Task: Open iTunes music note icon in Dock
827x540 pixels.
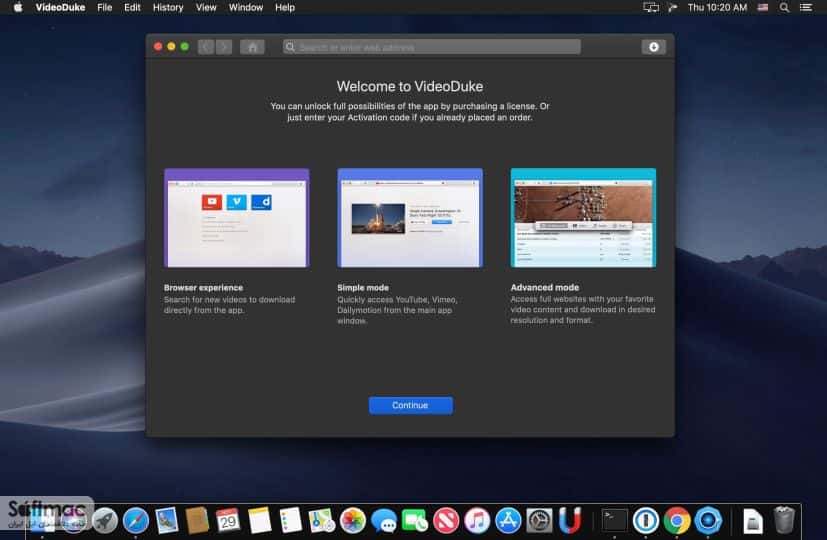Action: (477, 520)
